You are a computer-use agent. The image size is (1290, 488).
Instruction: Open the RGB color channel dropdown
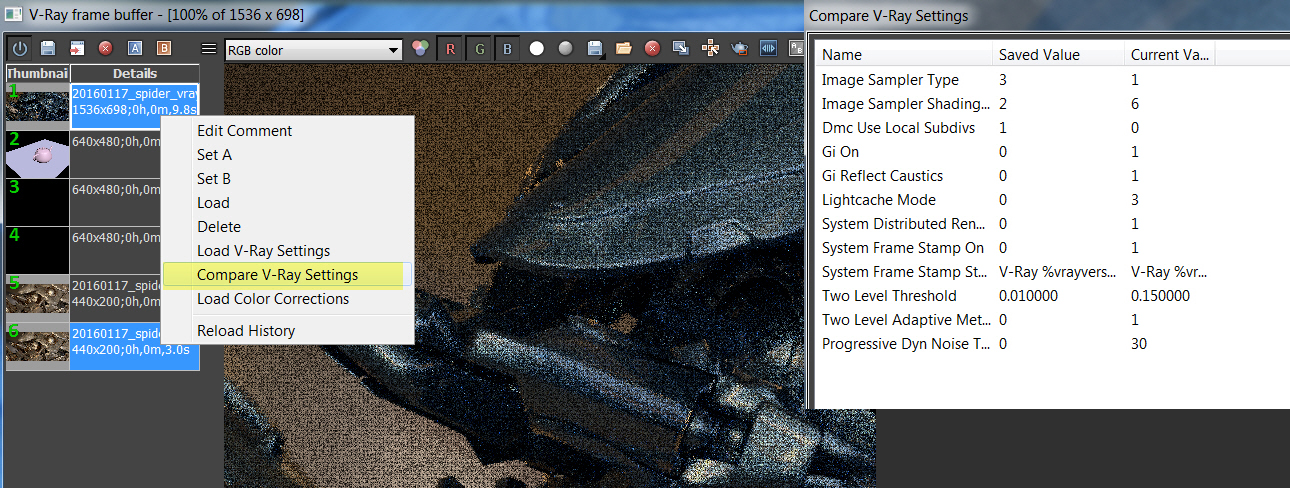click(x=313, y=49)
